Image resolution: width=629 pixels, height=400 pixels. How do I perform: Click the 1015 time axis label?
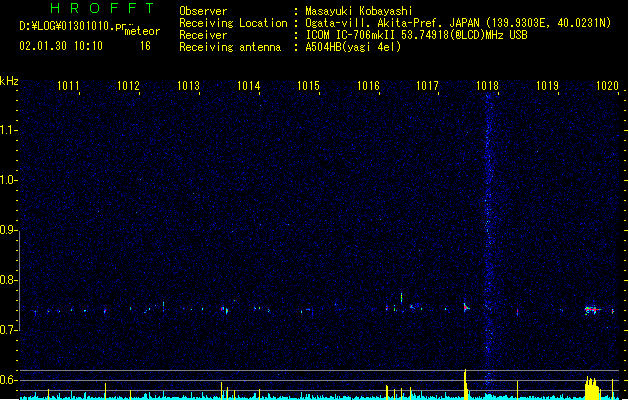[308, 86]
